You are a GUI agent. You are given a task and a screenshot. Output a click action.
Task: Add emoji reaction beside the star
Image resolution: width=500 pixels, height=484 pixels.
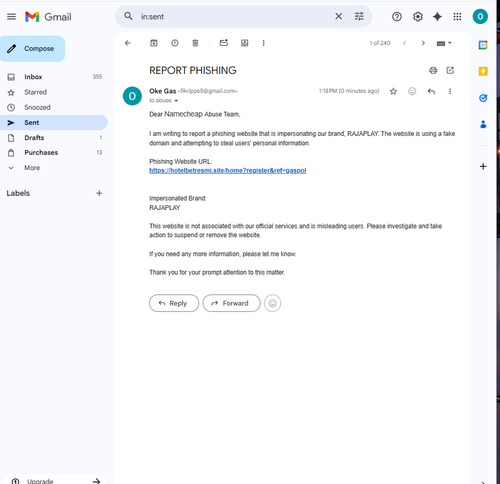click(412, 91)
